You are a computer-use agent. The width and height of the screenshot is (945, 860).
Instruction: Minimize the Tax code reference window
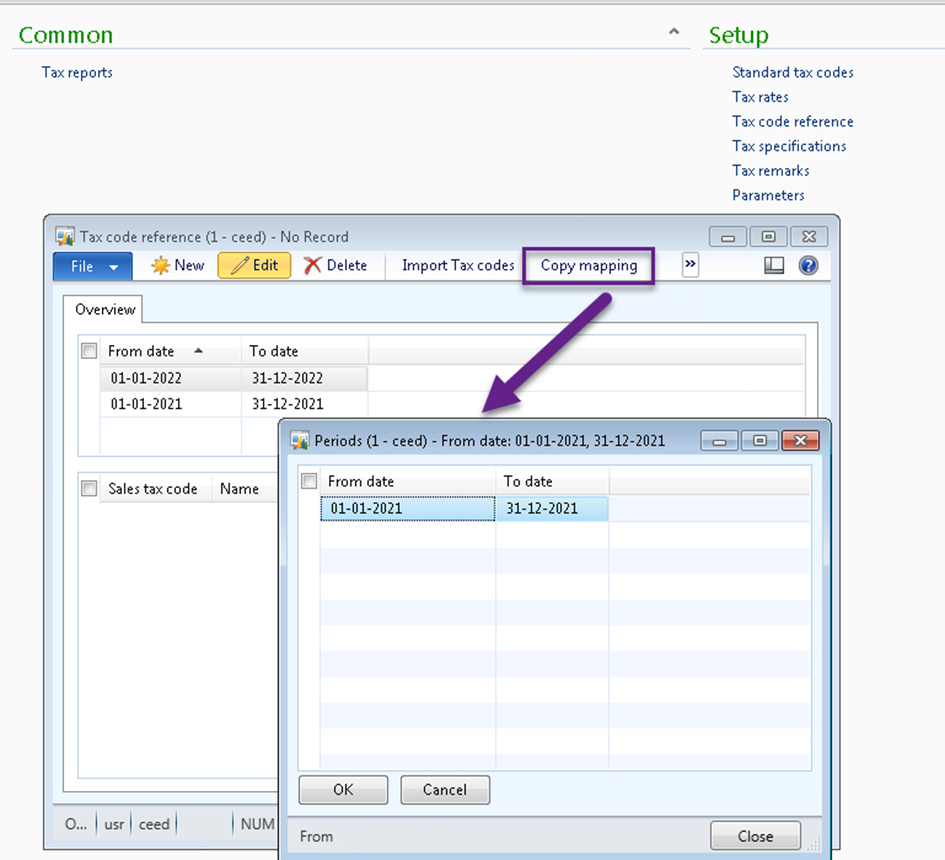pyautogui.click(x=728, y=237)
